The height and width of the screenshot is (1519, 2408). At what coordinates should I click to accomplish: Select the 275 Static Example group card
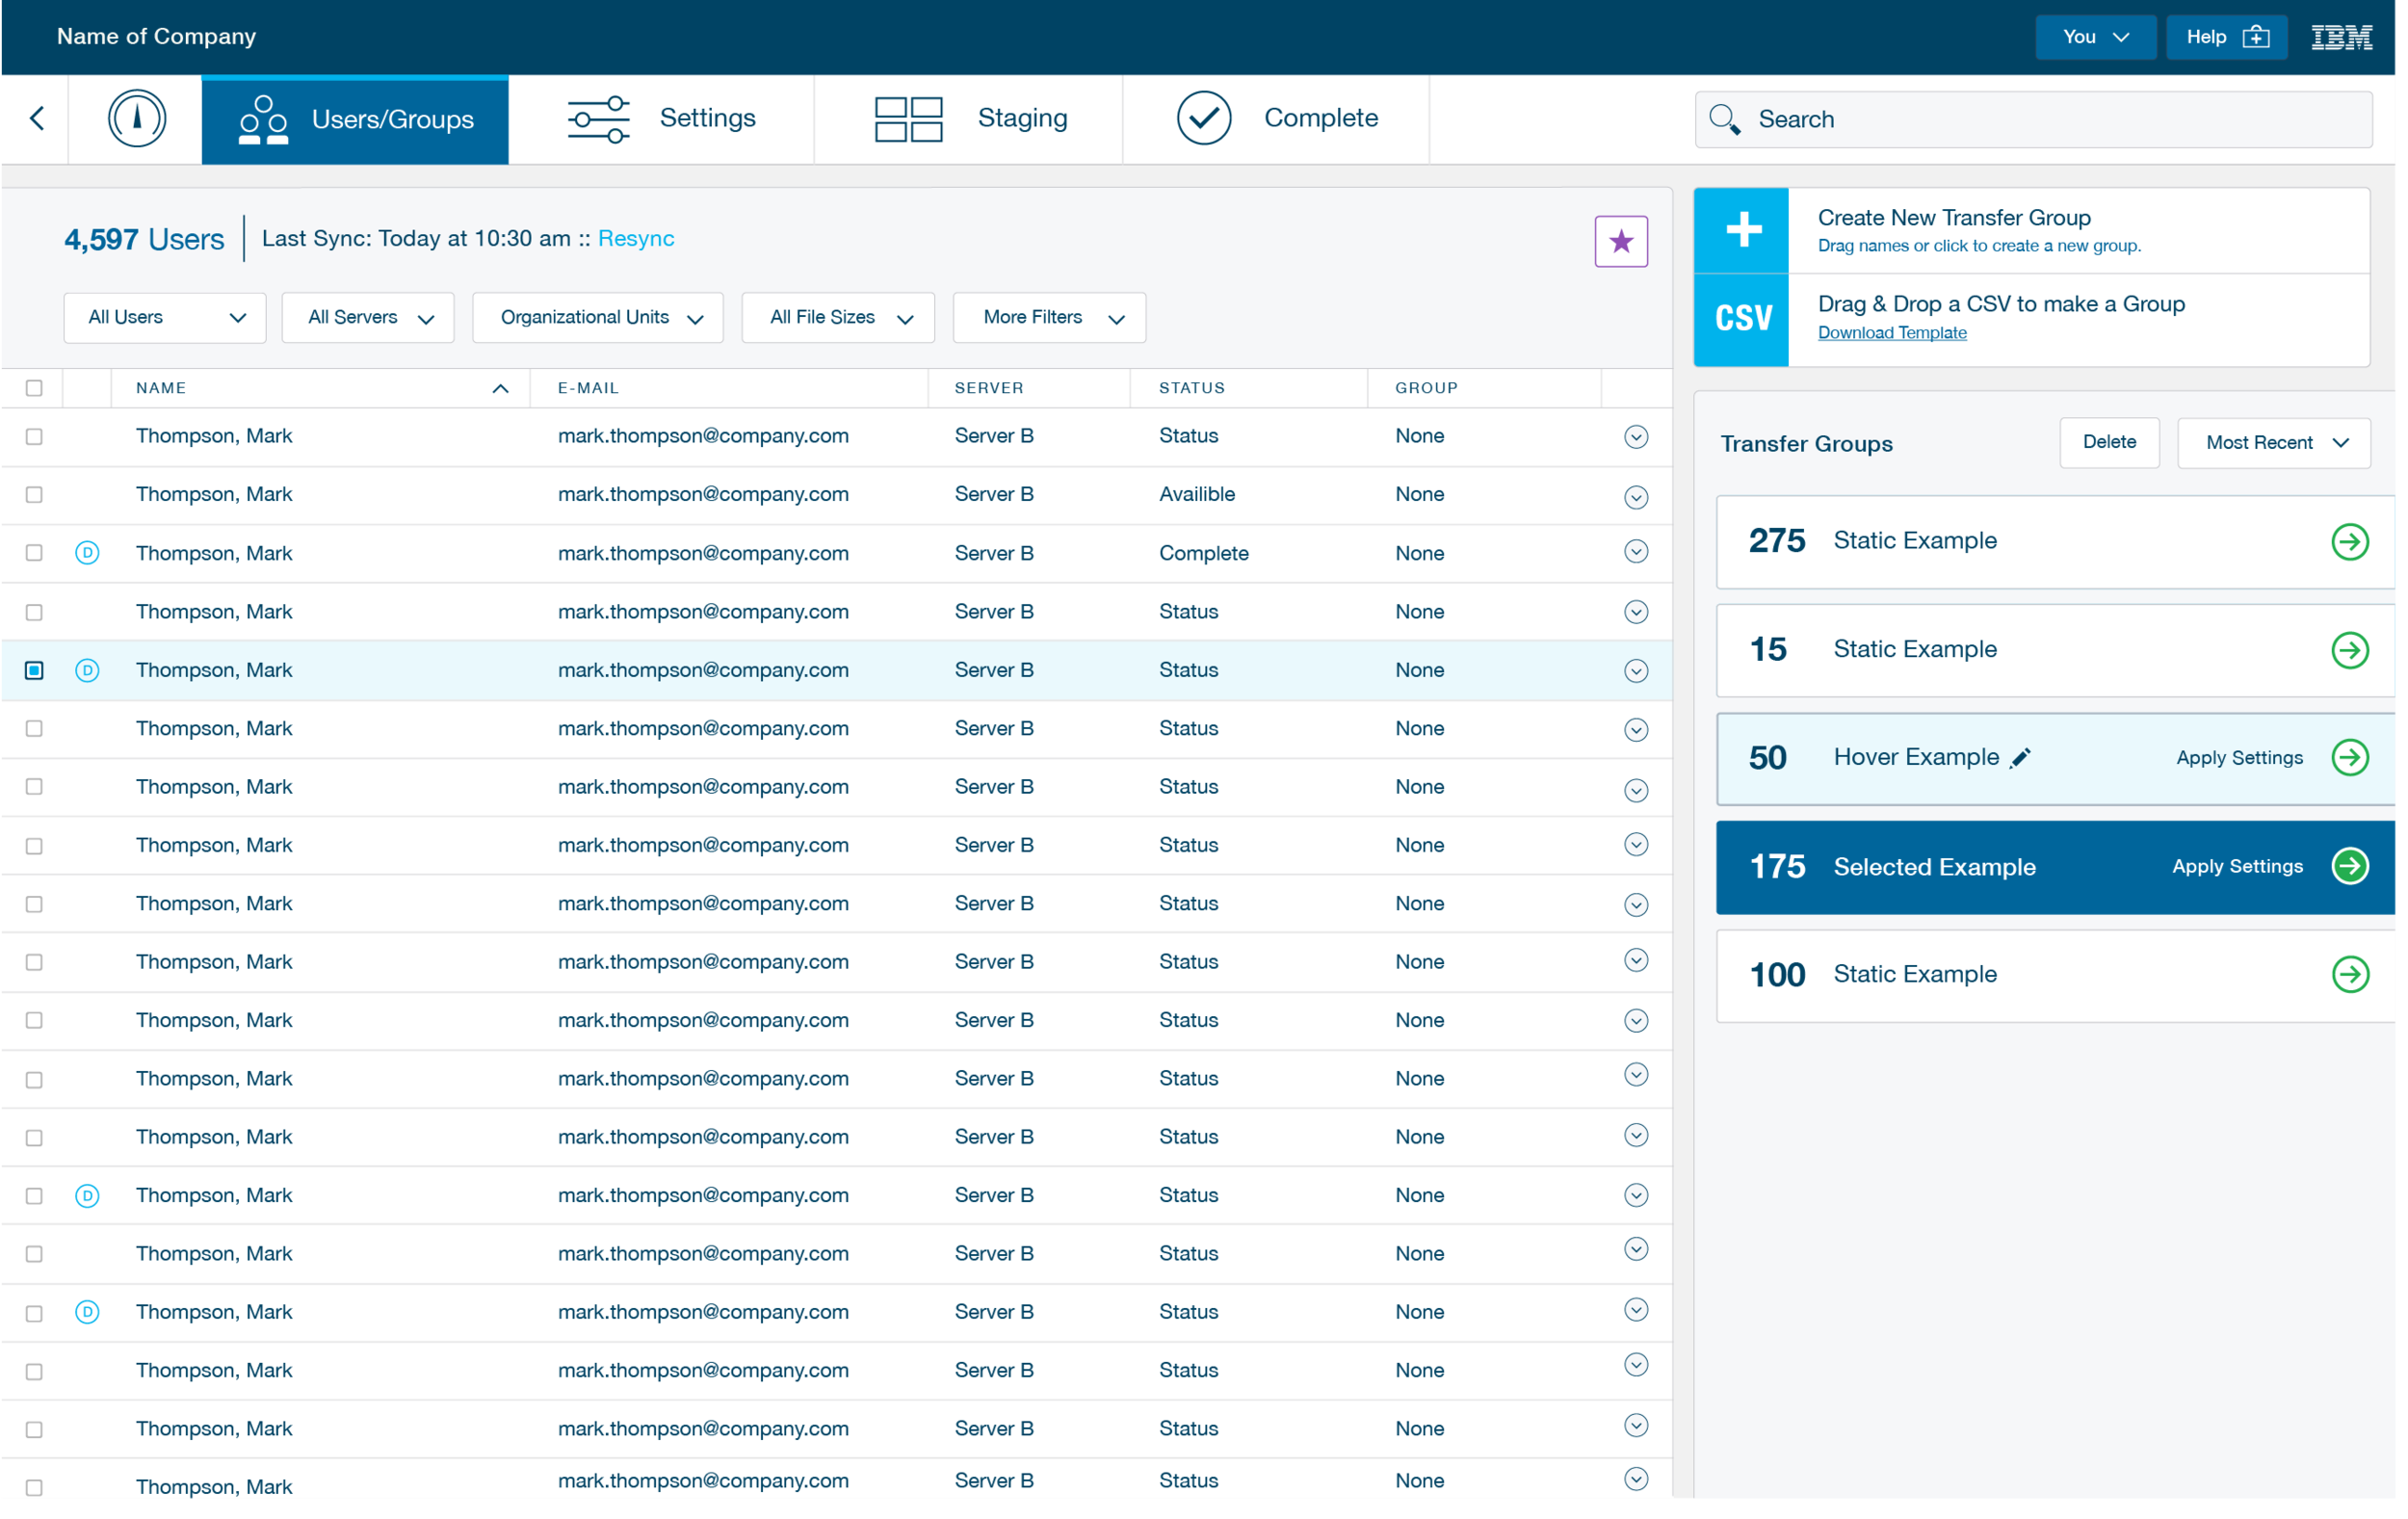(x=2055, y=542)
